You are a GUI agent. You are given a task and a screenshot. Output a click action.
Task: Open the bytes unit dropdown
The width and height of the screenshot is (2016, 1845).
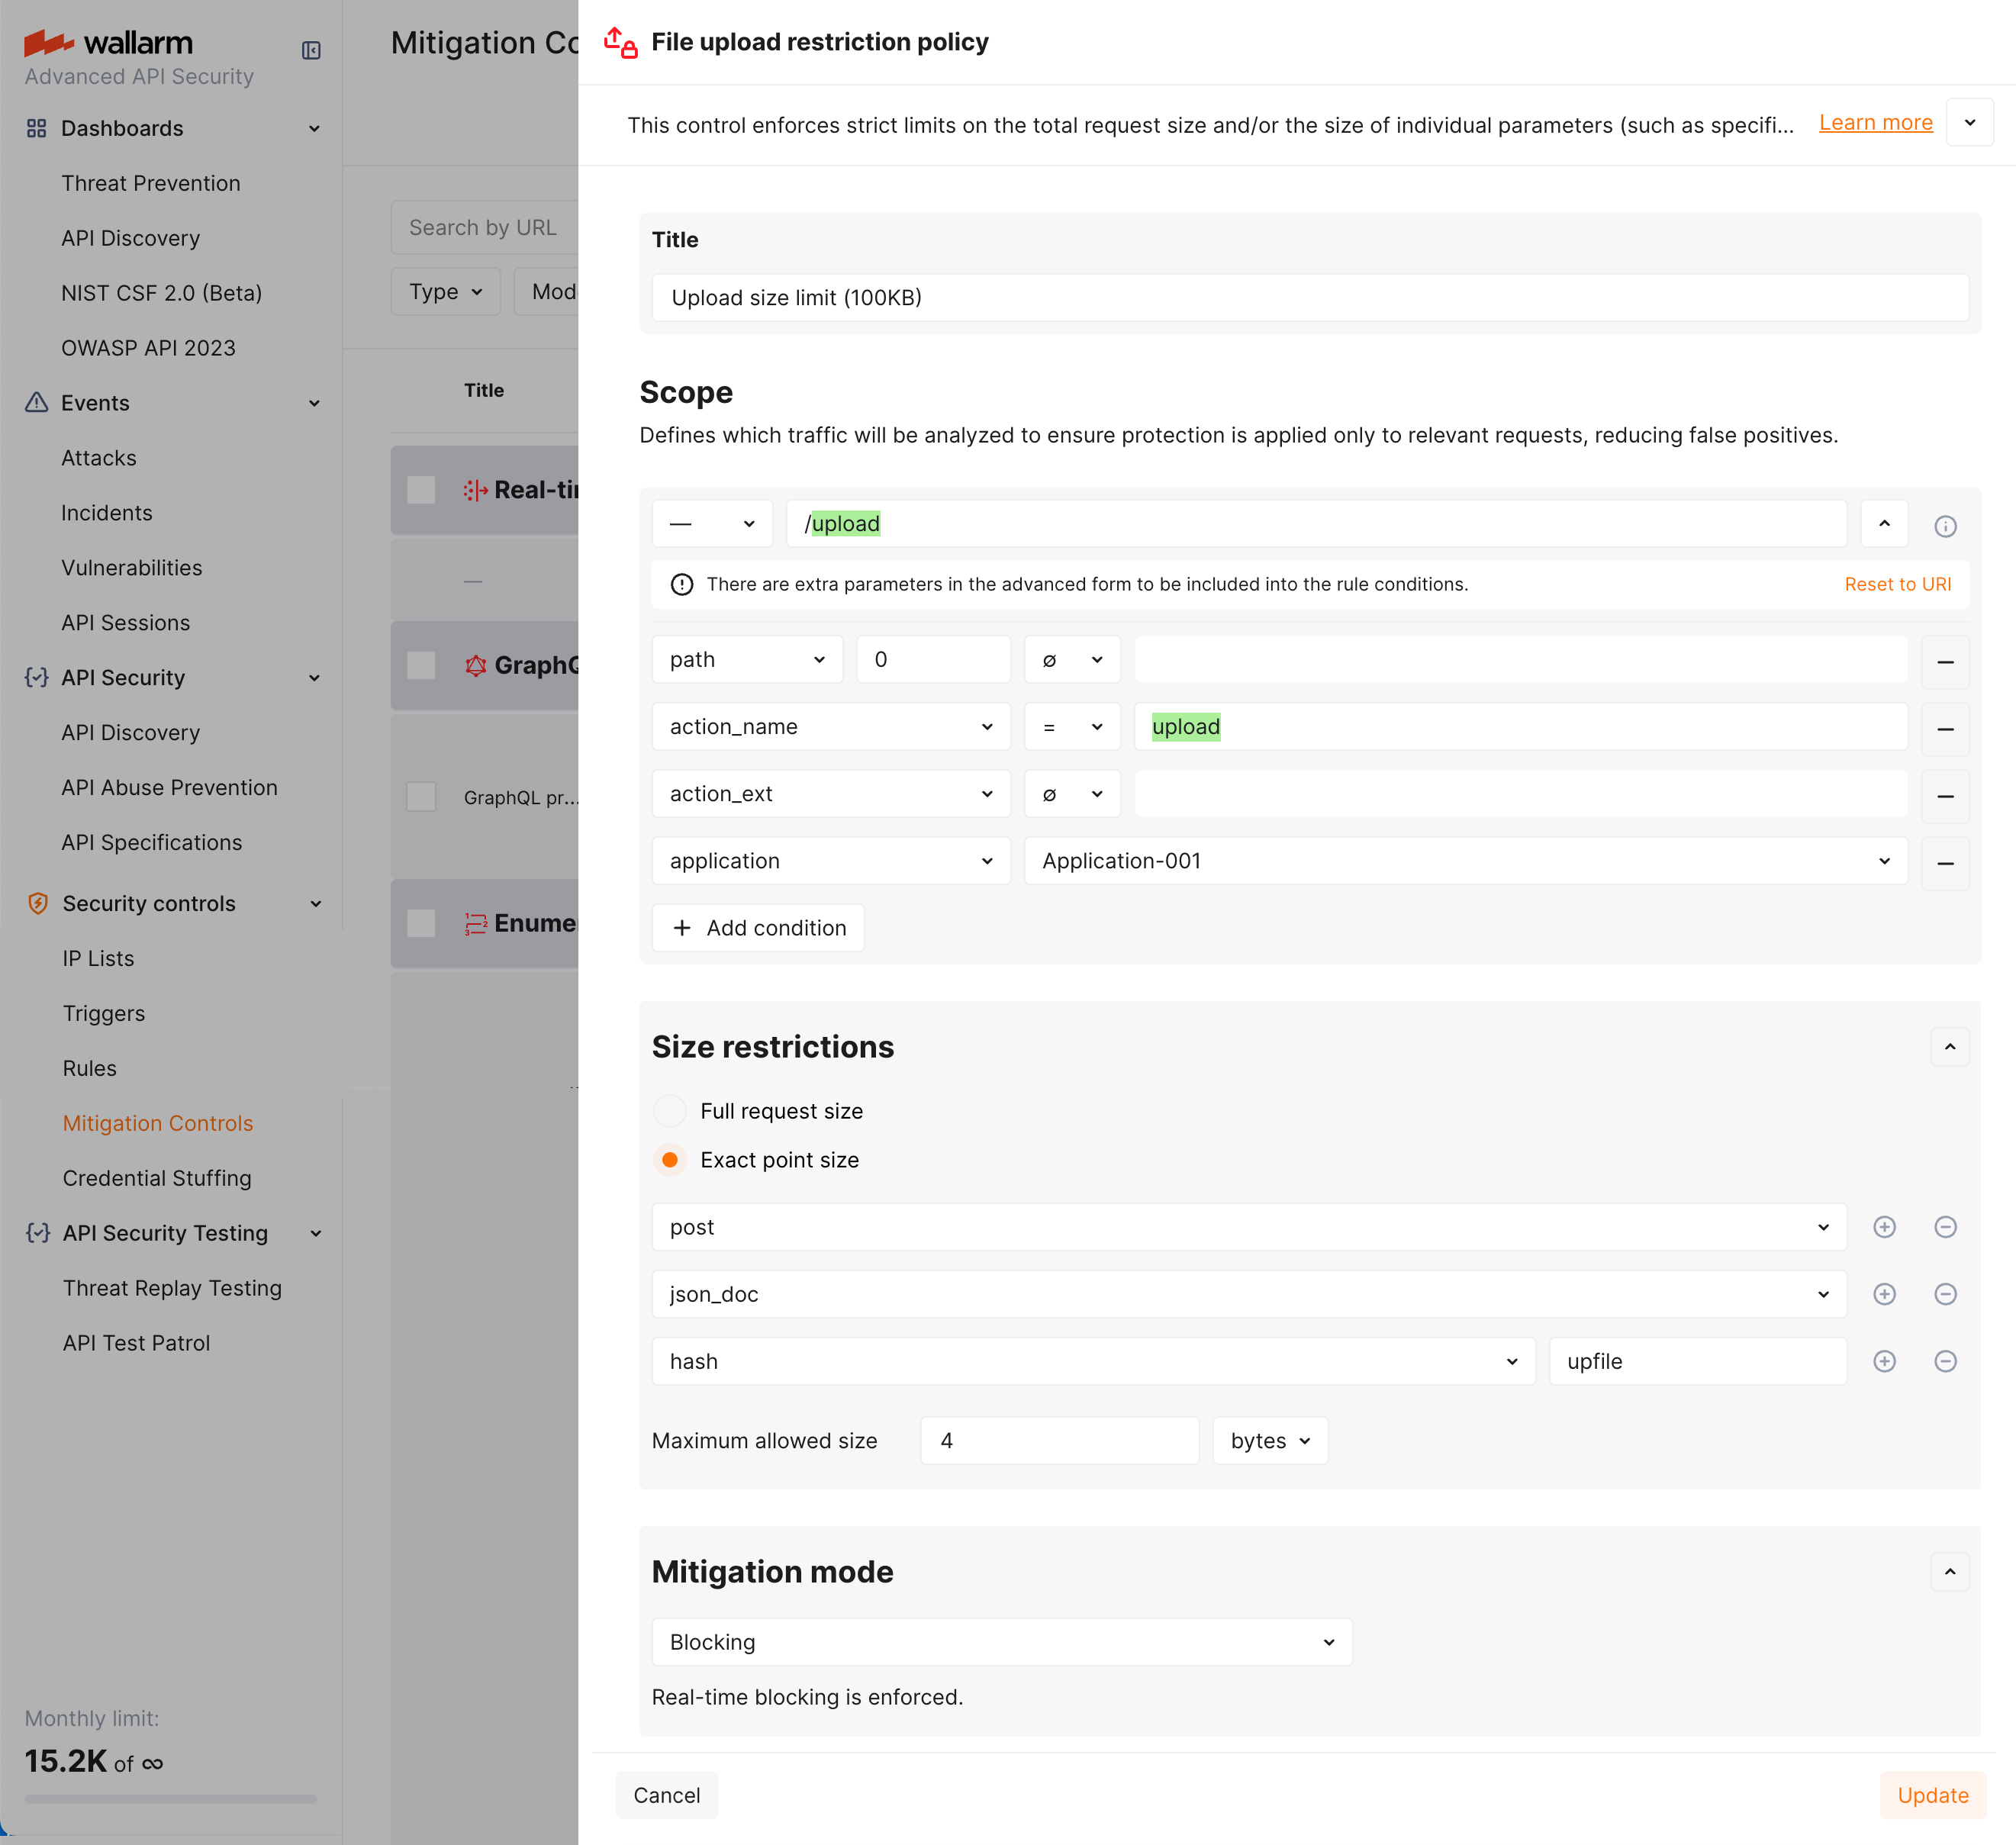pos(1269,1441)
